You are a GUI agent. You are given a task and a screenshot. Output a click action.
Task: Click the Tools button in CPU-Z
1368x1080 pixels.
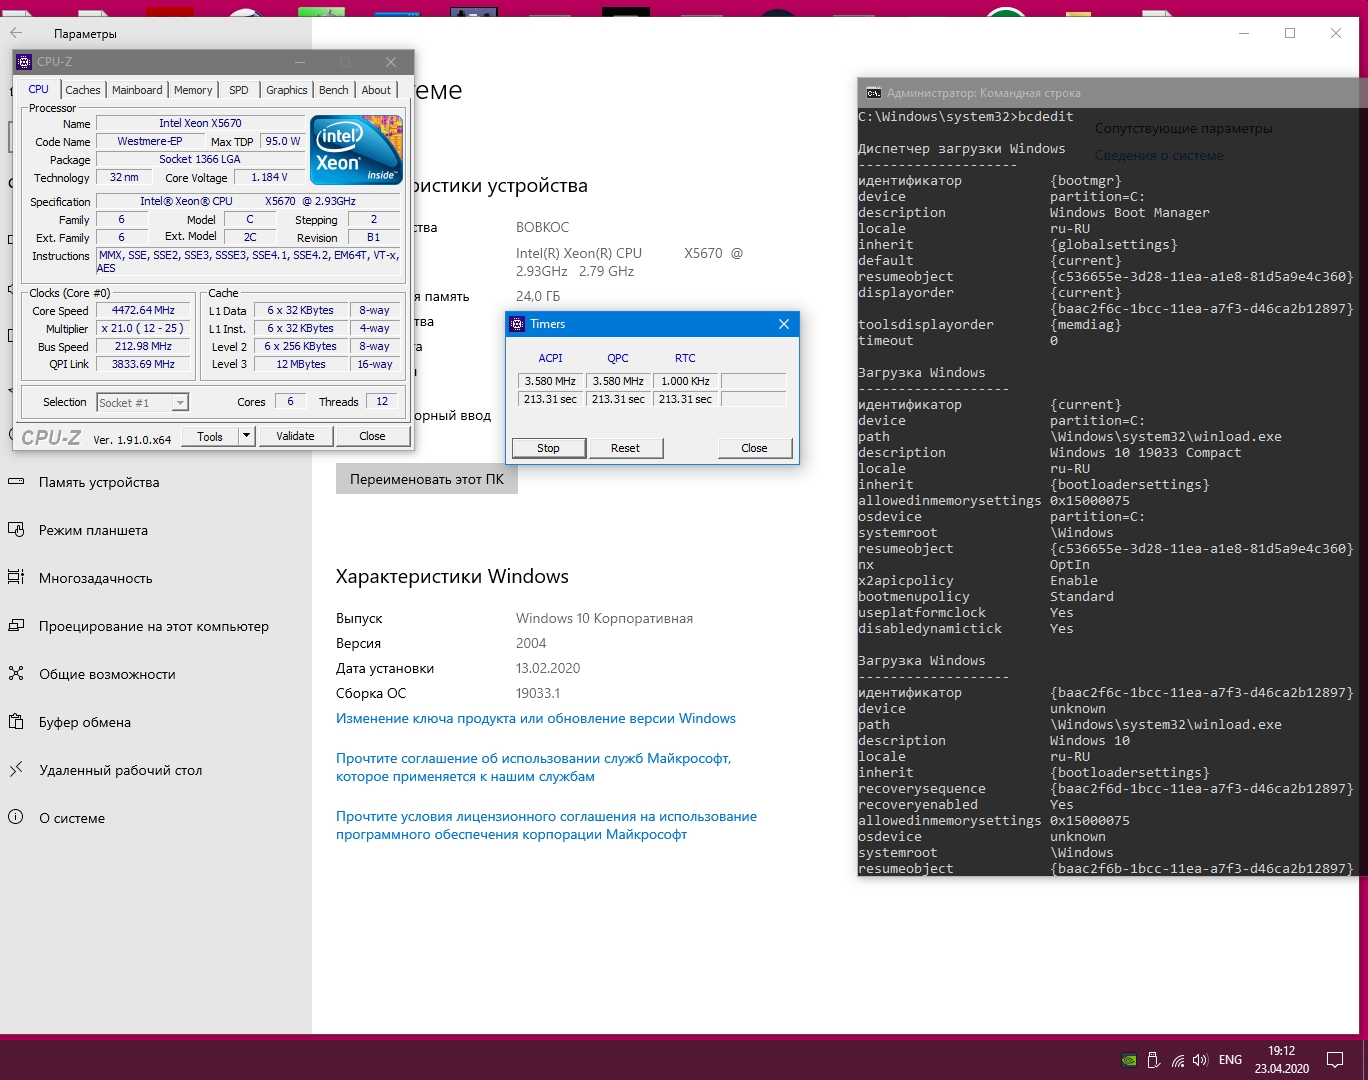[x=210, y=436]
